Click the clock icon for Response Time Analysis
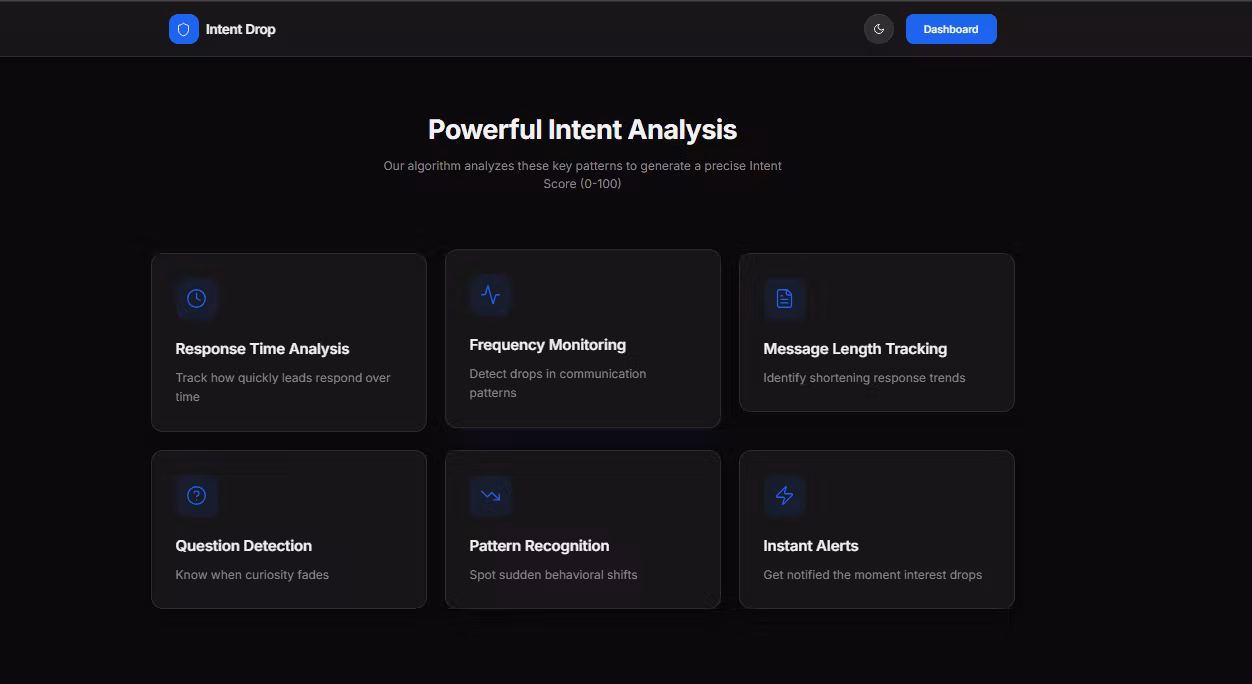This screenshot has width=1252, height=684. pos(196,298)
